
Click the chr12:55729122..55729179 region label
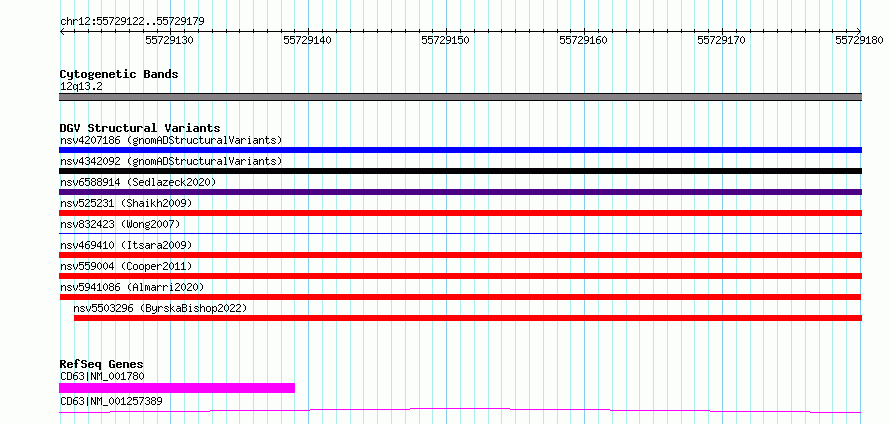132,21
